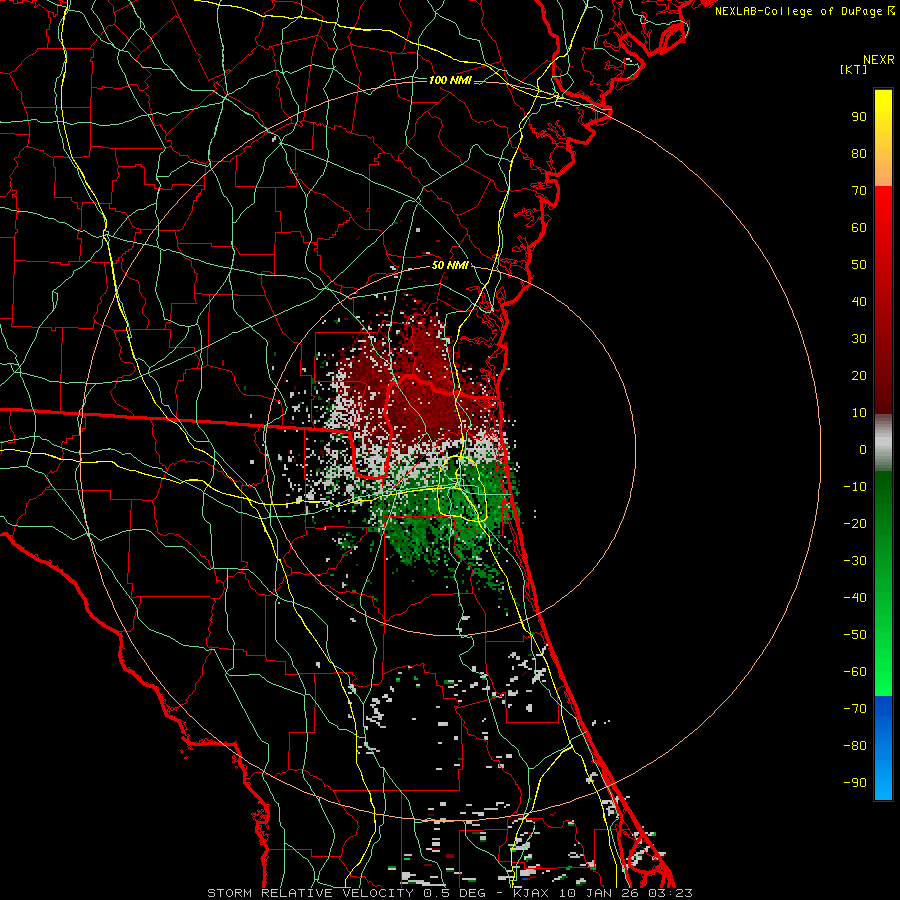The width and height of the screenshot is (900, 900).
Task: Click the gray zero-velocity band of the color bar
Action: [x=883, y=443]
